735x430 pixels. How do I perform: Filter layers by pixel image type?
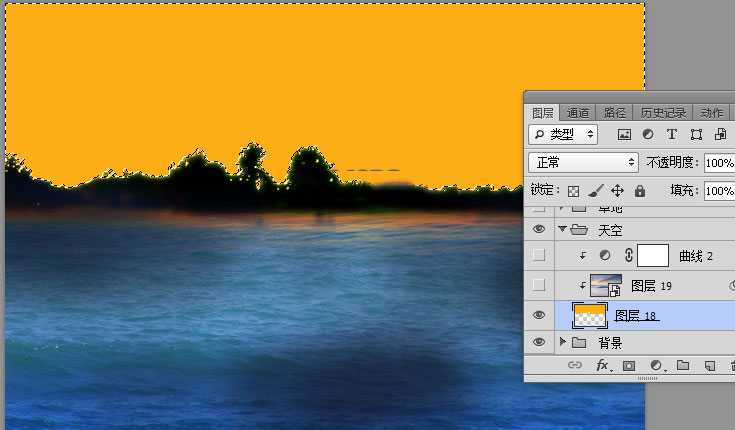(625, 134)
